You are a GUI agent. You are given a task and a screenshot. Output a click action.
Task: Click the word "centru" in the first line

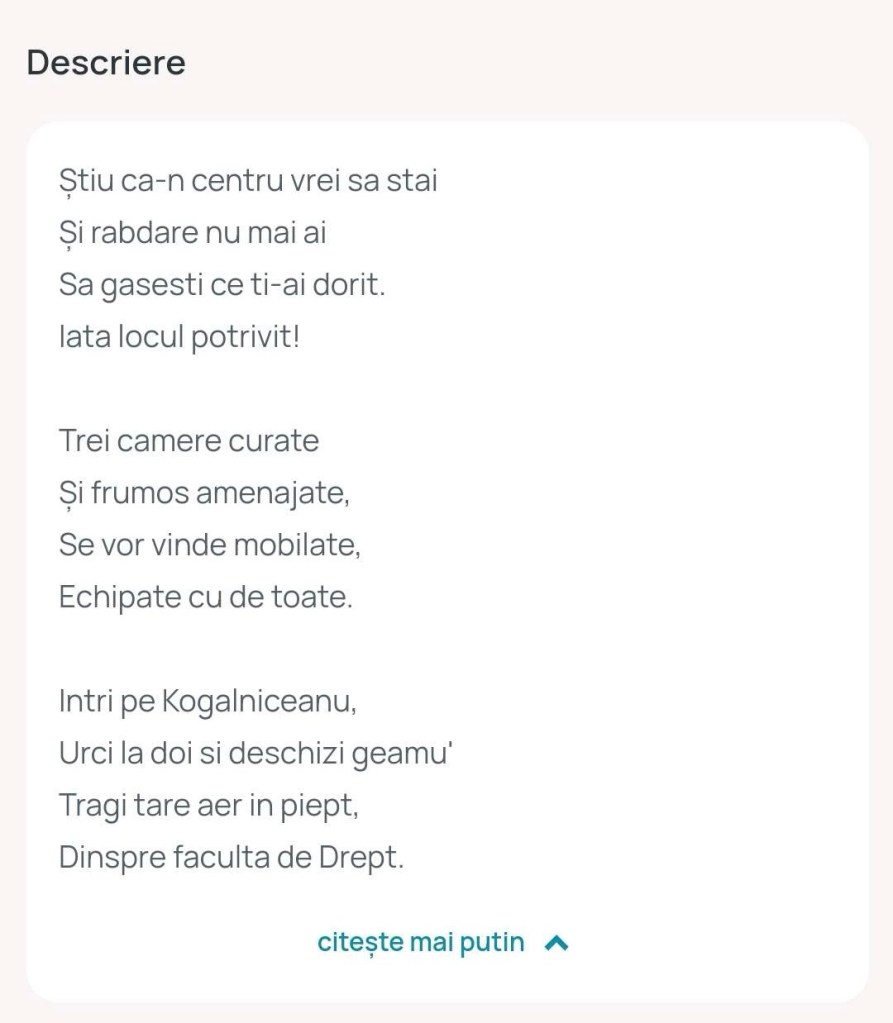pyautogui.click(x=235, y=181)
